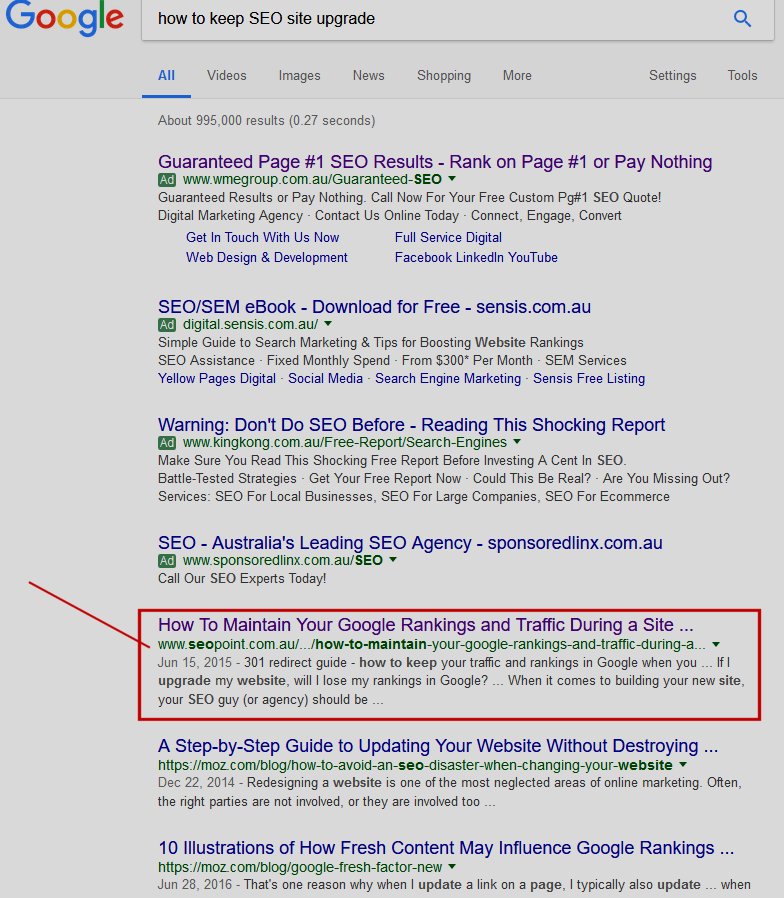Click the blue search magnifier icon
784x898 pixels.
click(x=742, y=18)
